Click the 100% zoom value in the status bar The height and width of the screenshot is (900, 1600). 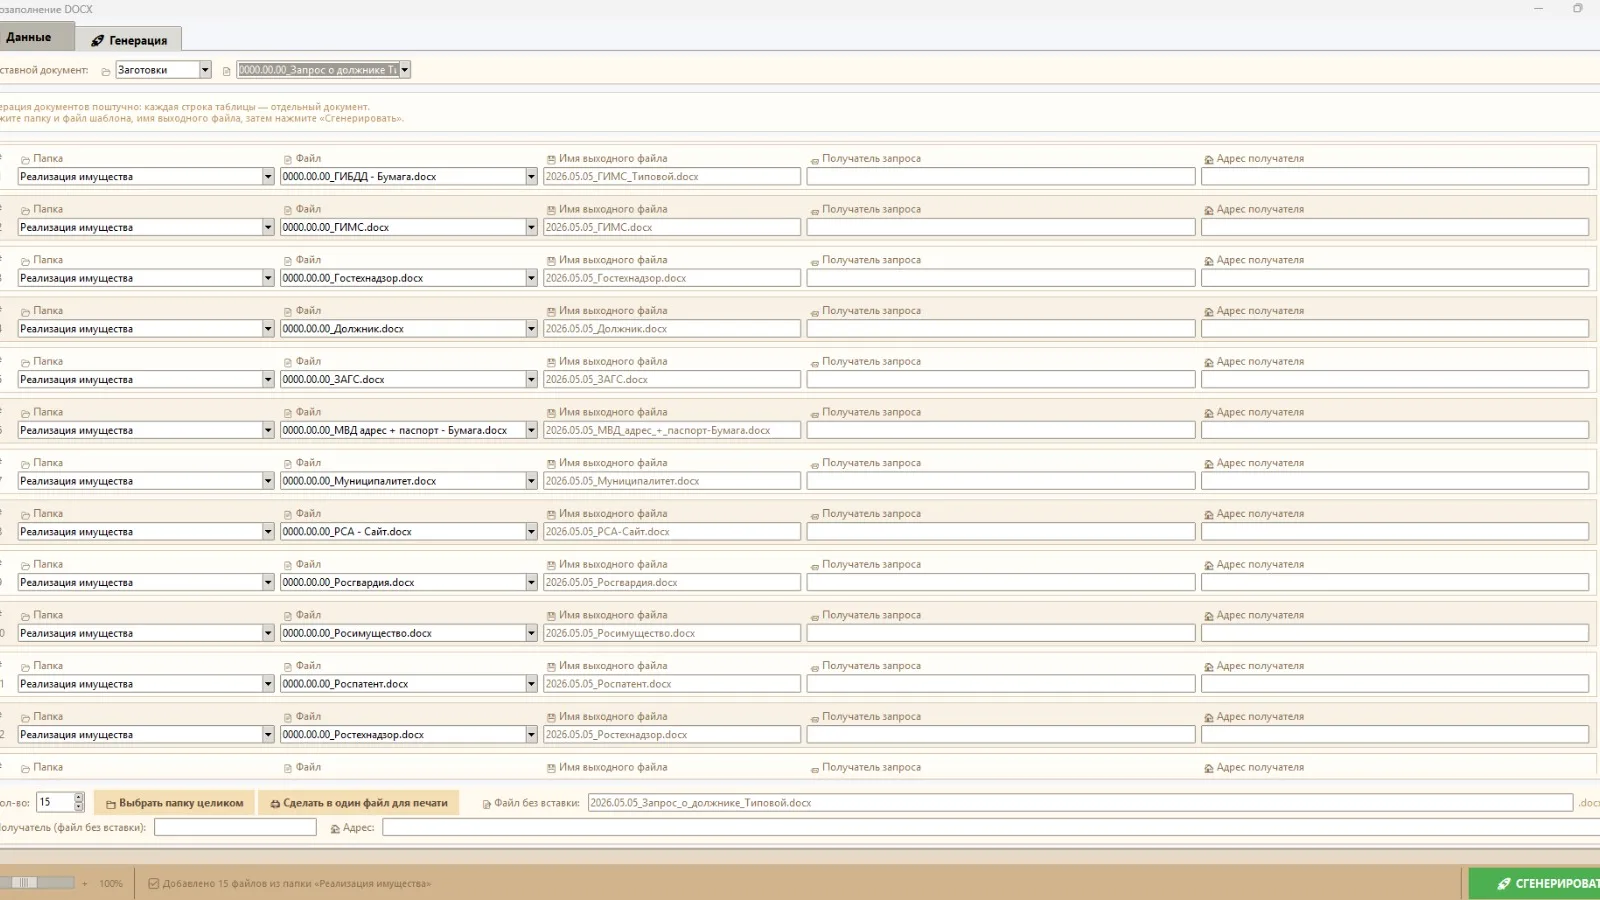[x=111, y=884]
